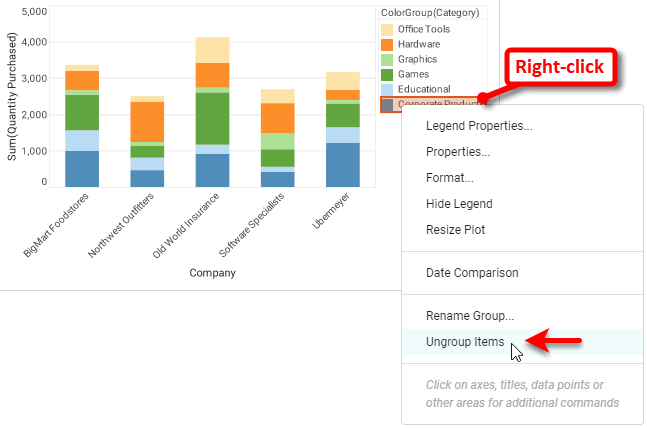Screen dimensions: 647x428
Task: Select the Format... menu entry
Action: pos(449,178)
